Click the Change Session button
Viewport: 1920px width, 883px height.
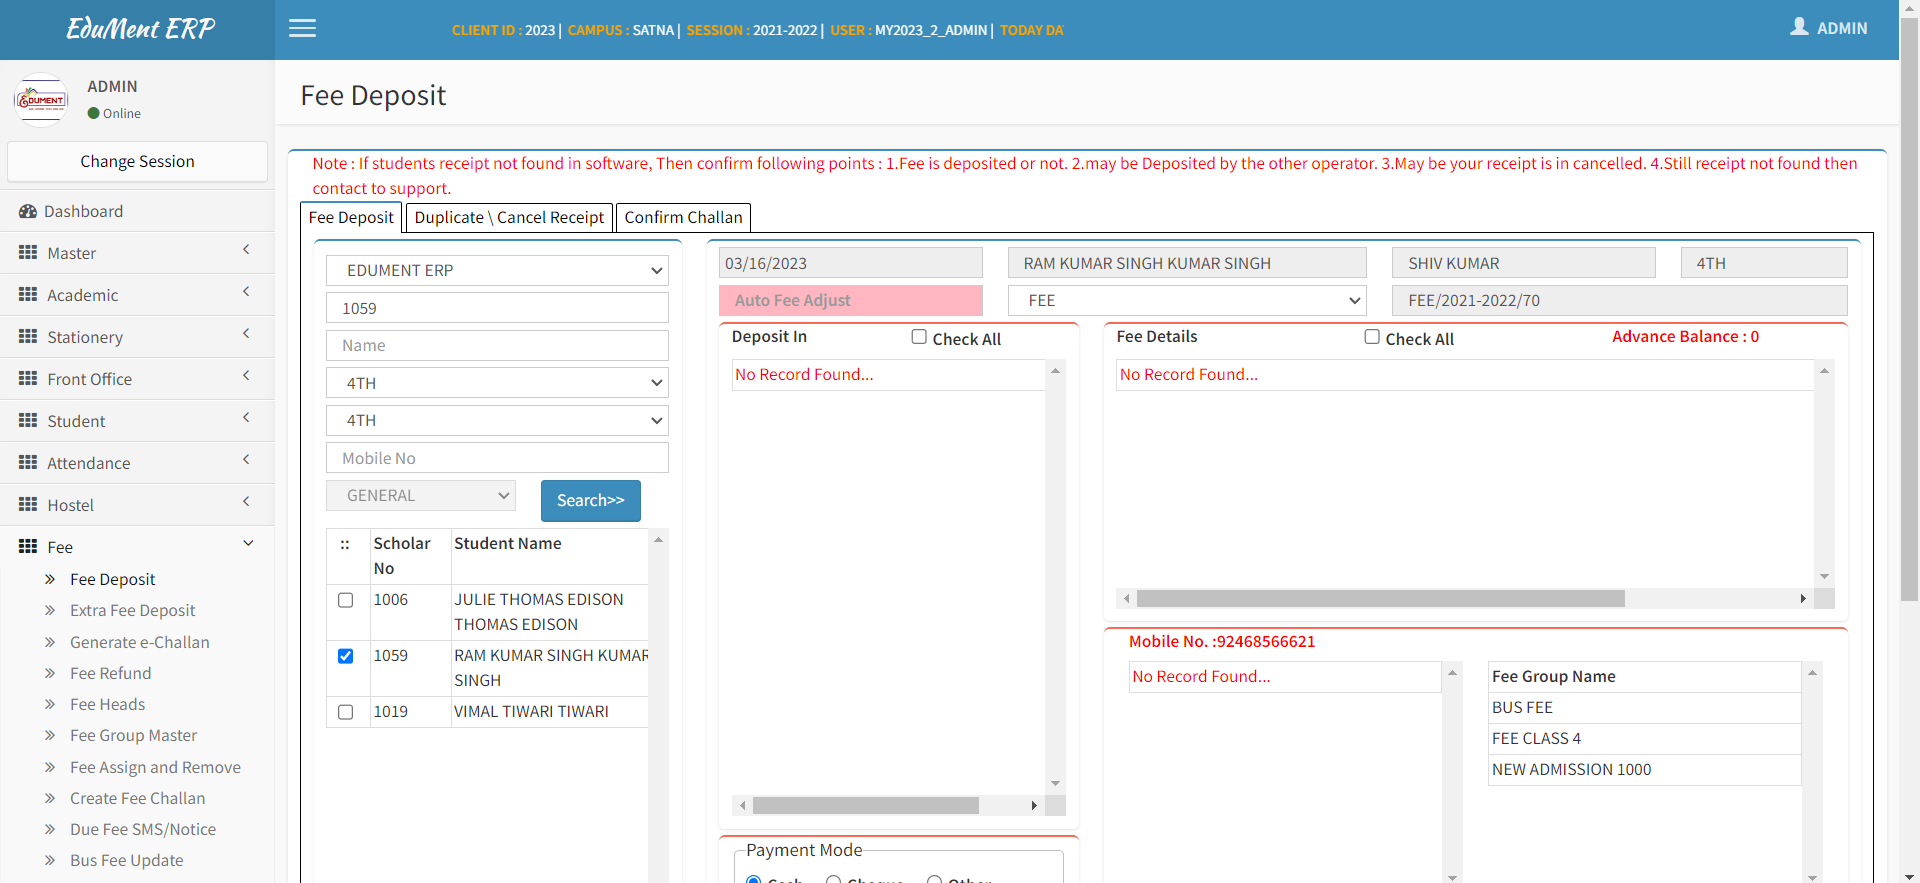137,162
